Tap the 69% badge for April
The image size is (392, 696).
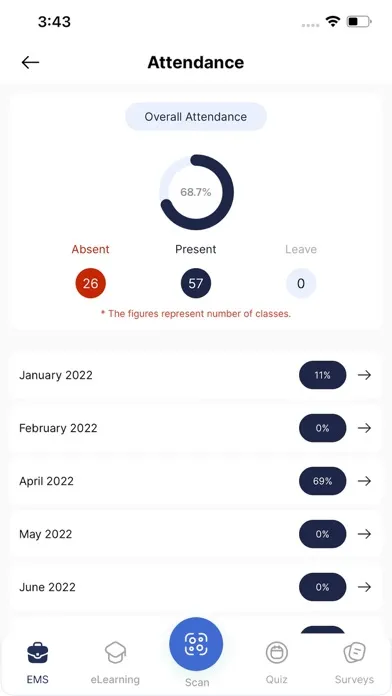coord(322,481)
